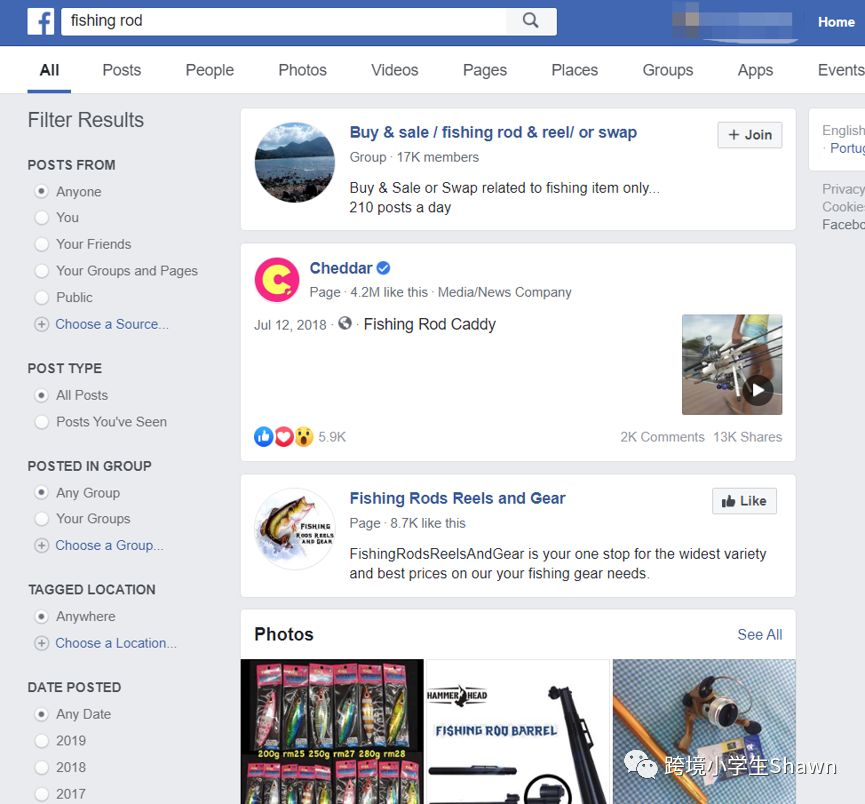
Task: Click the plus icon beside Choose a Group
Action: 41,546
